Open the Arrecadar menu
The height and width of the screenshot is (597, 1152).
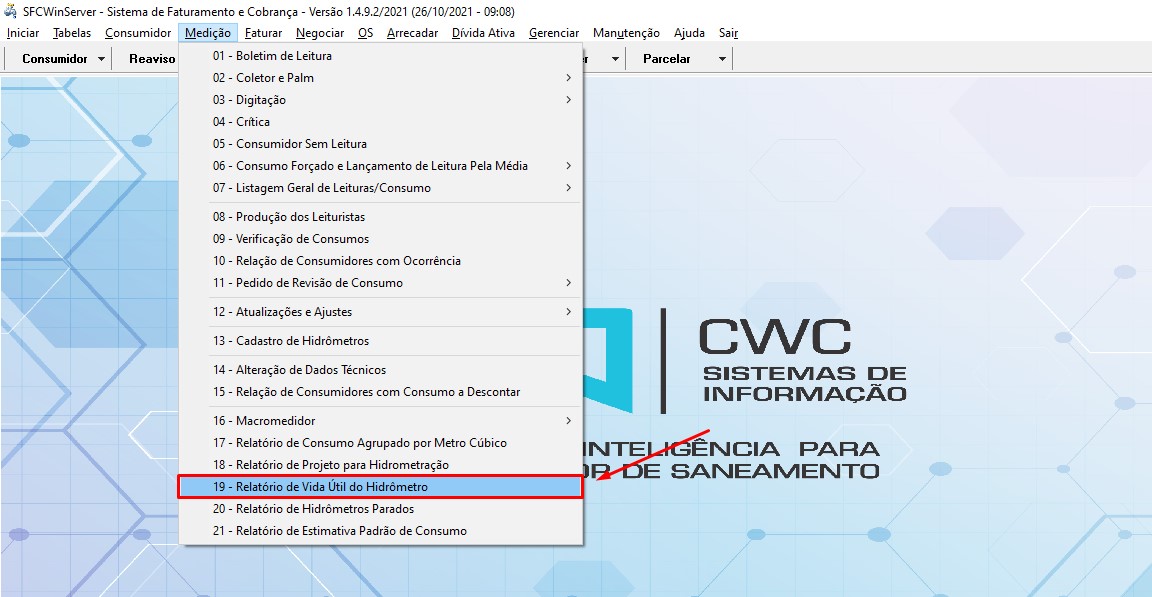(x=412, y=33)
